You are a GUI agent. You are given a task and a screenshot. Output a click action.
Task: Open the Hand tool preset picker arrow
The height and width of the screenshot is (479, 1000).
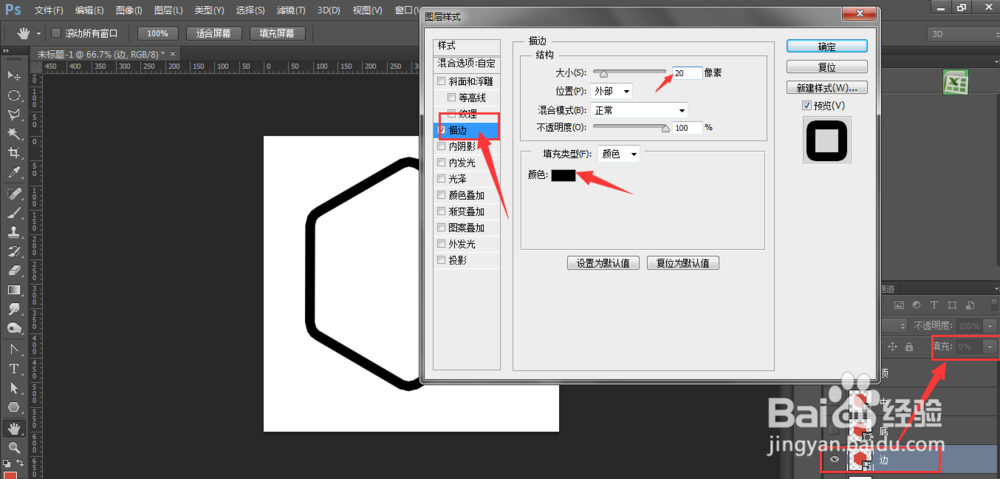pyautogui.click(x=39, y=33)
